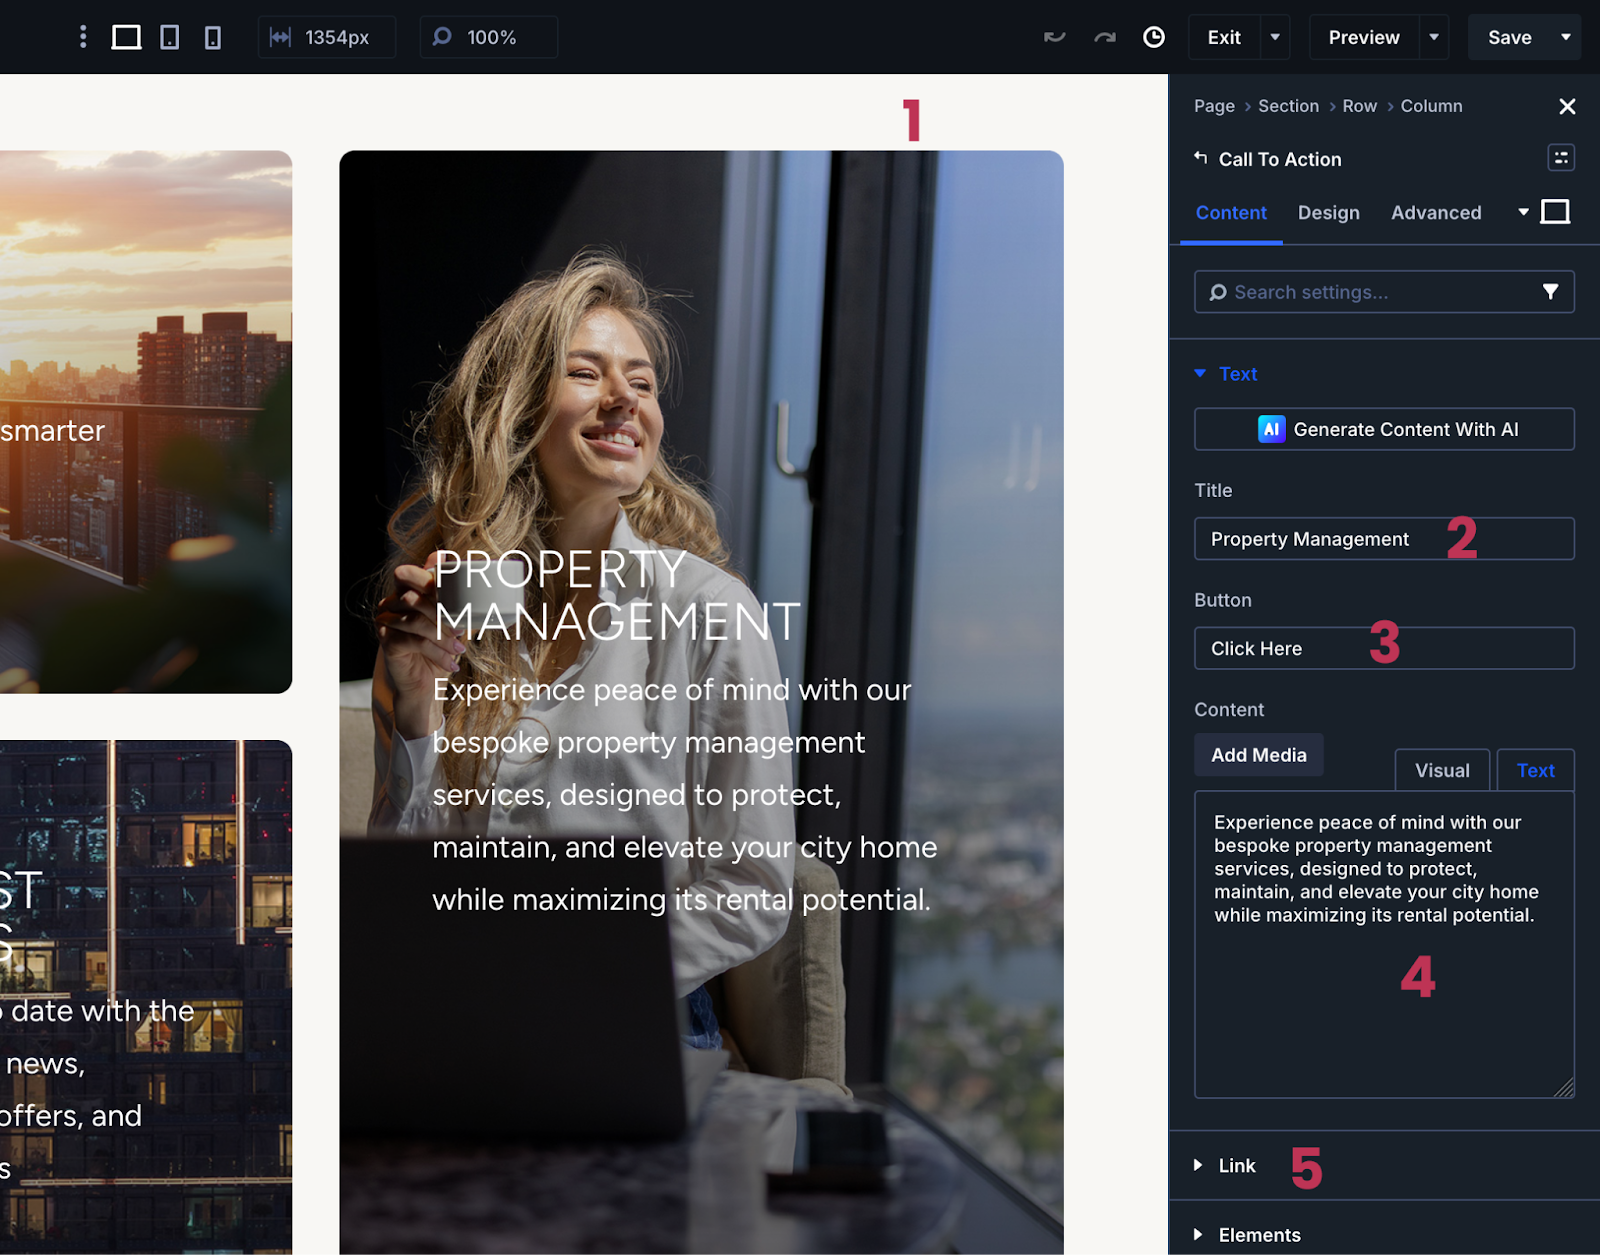1600x1255 pixels.
Task: Go to Section in breadcrumb
Action: coord(1288,106)
